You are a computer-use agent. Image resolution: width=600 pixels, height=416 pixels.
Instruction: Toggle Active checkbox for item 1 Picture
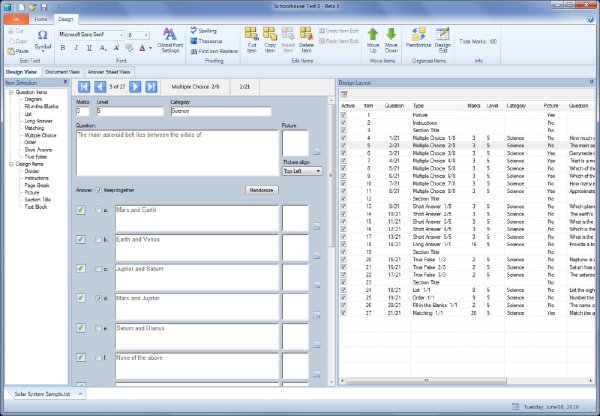coord(343,115)
